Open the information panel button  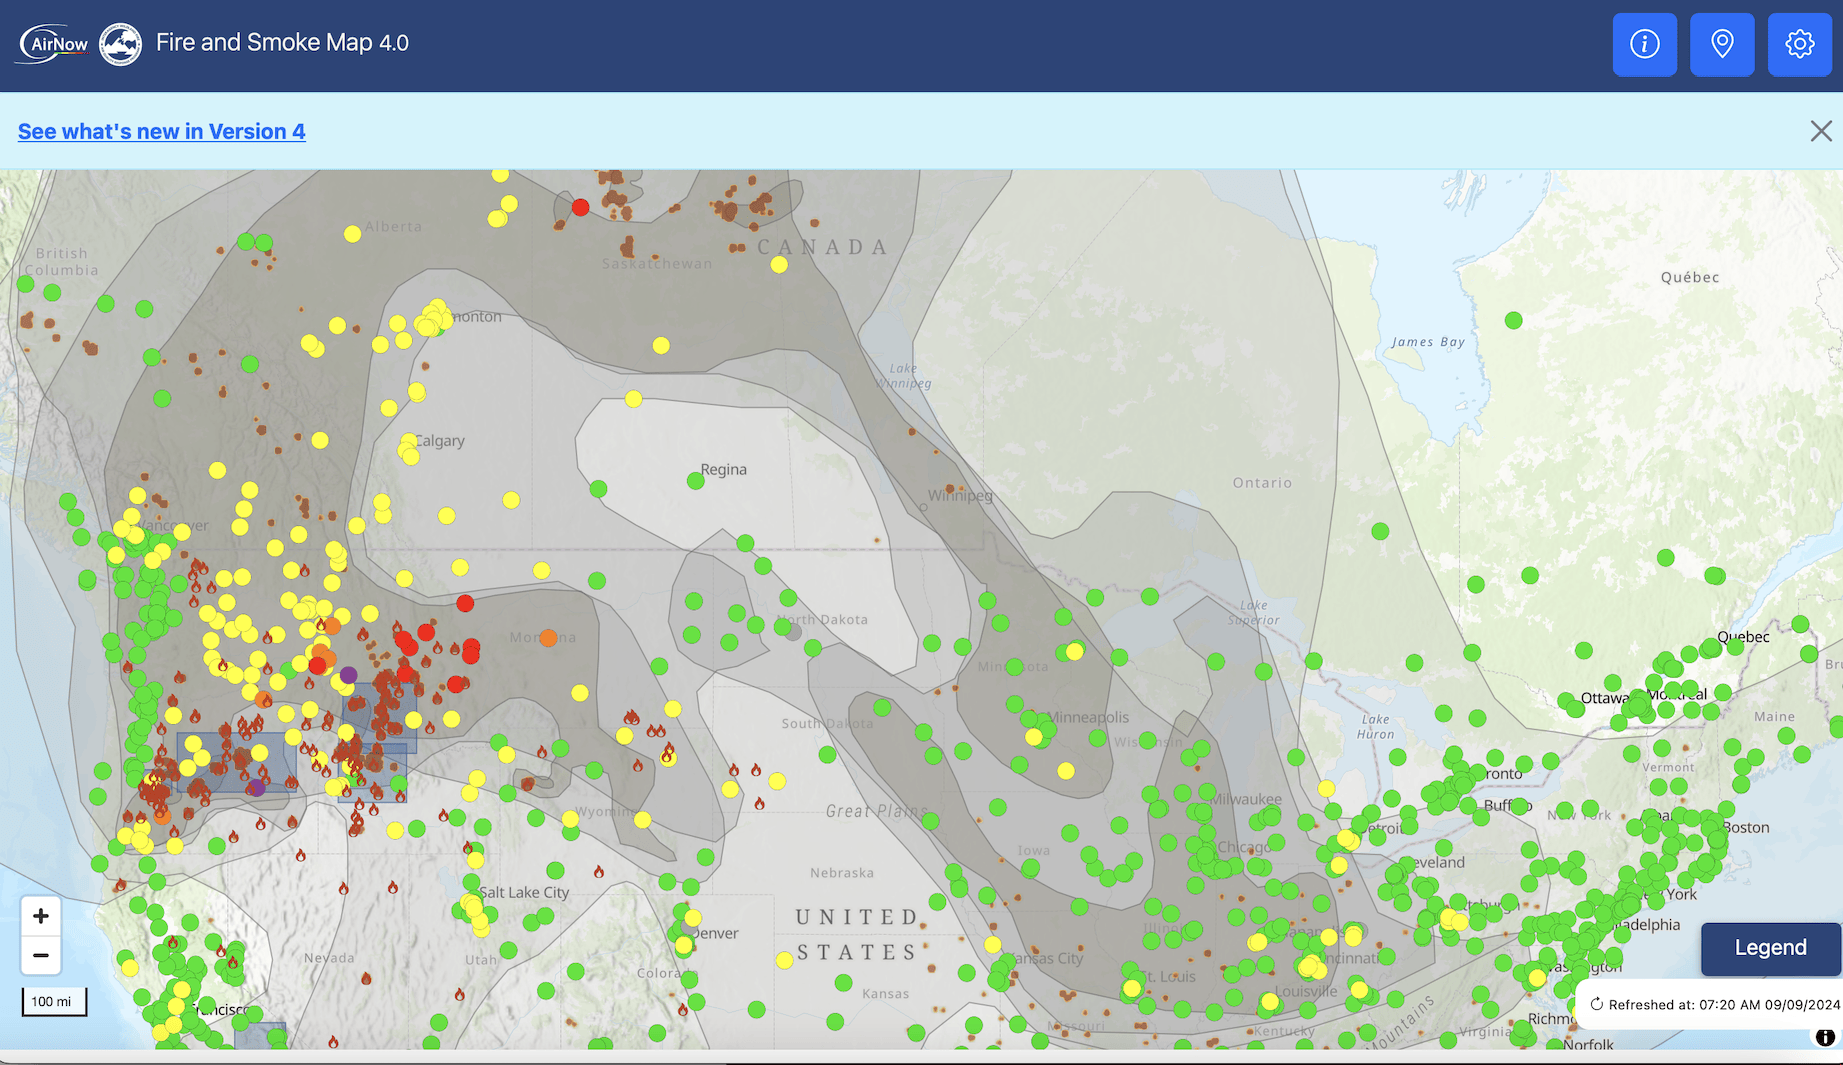pos(1644,44)
